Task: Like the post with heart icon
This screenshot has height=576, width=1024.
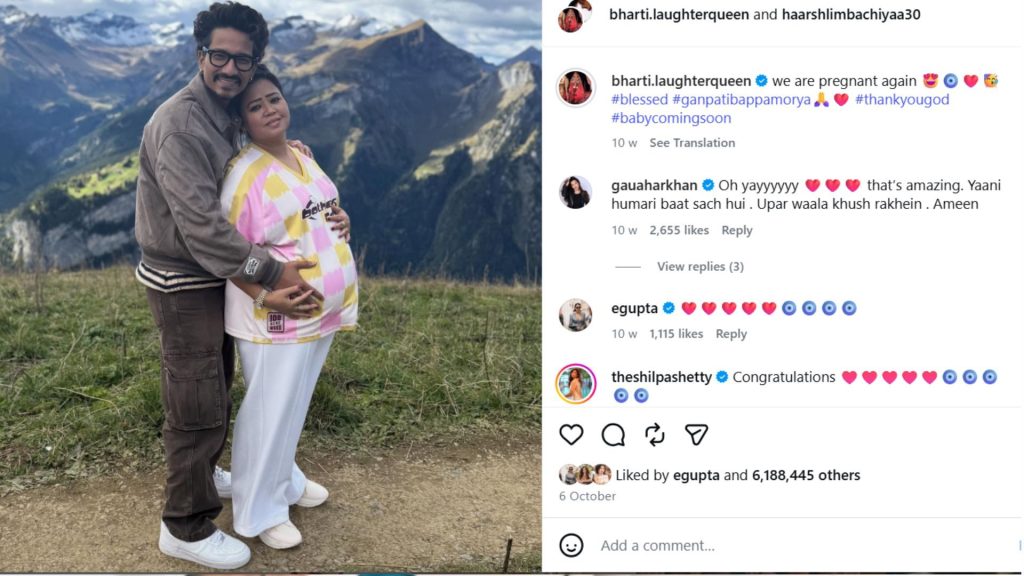Action: click(571, 435)
